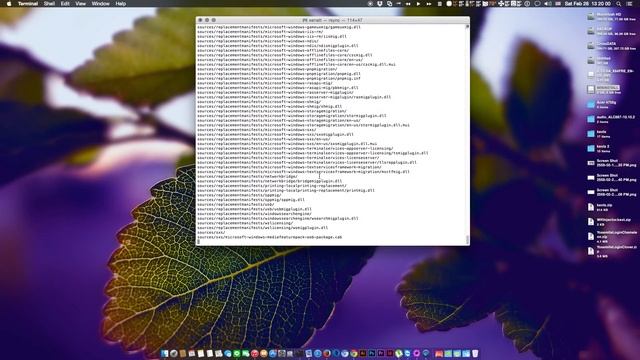Open the Help menu
The height and width of the screenshot is (360, 640).
[x=120, y=4]
